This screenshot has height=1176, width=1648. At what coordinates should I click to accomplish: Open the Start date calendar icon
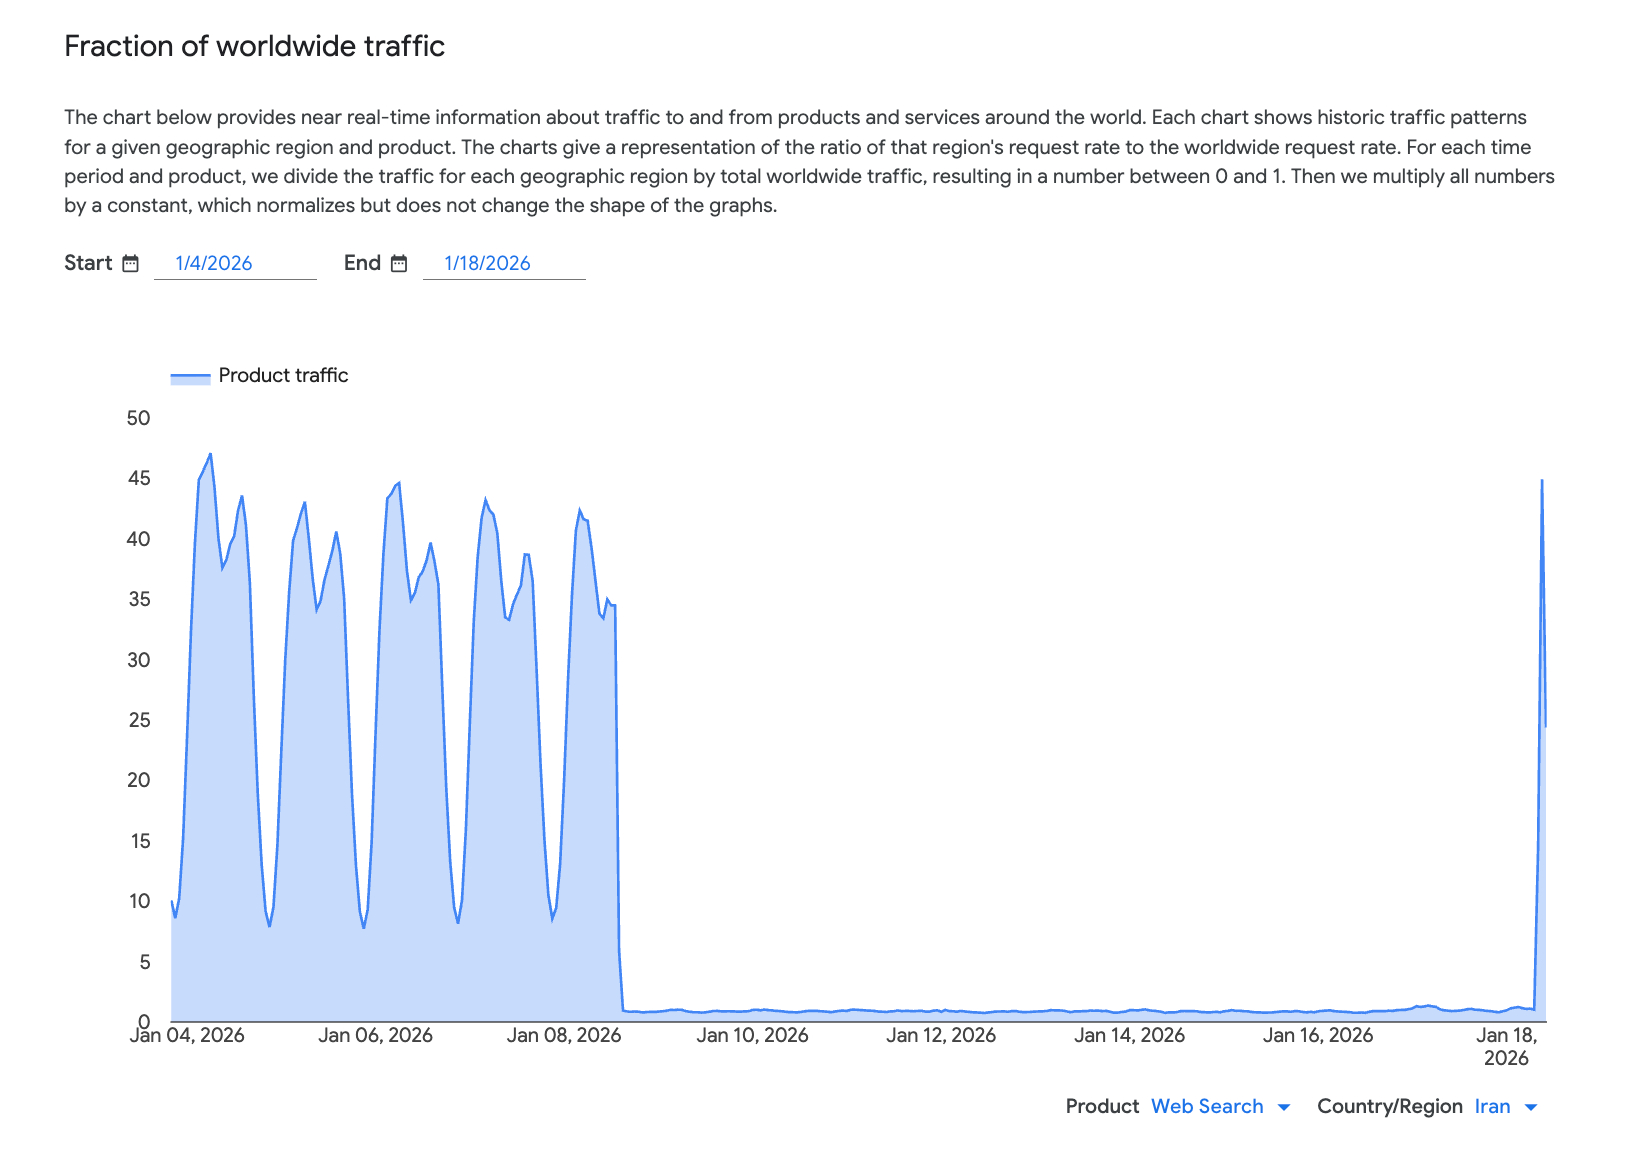pos(130,263)
